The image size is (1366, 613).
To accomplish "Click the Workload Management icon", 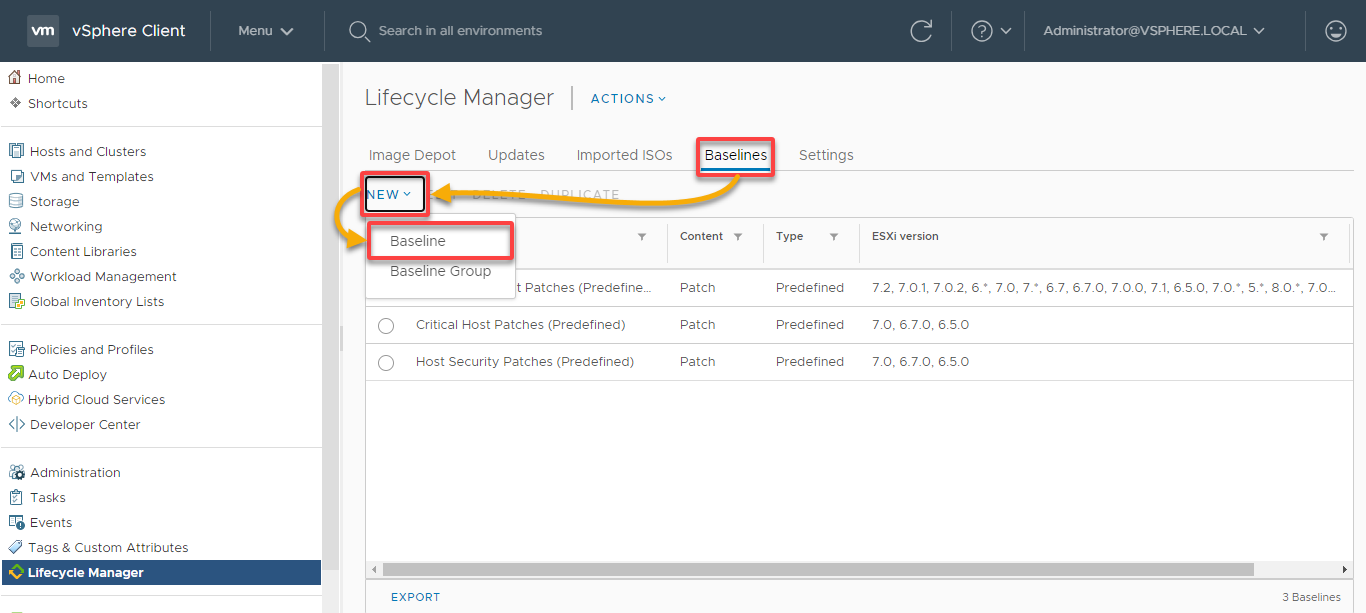I will (x=16, y=276).
